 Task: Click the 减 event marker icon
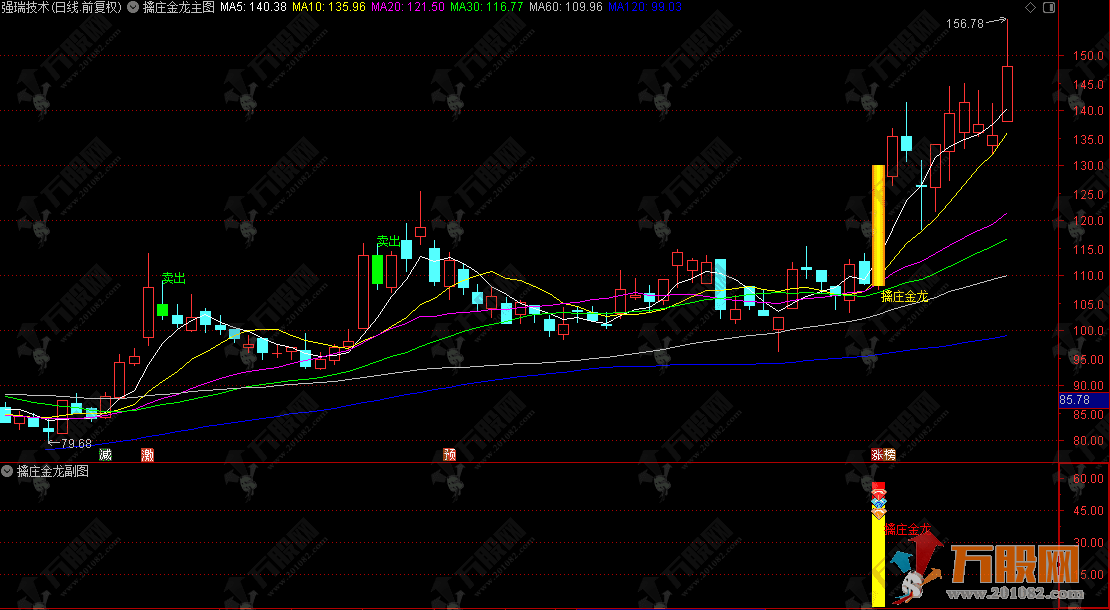(106, 455)
